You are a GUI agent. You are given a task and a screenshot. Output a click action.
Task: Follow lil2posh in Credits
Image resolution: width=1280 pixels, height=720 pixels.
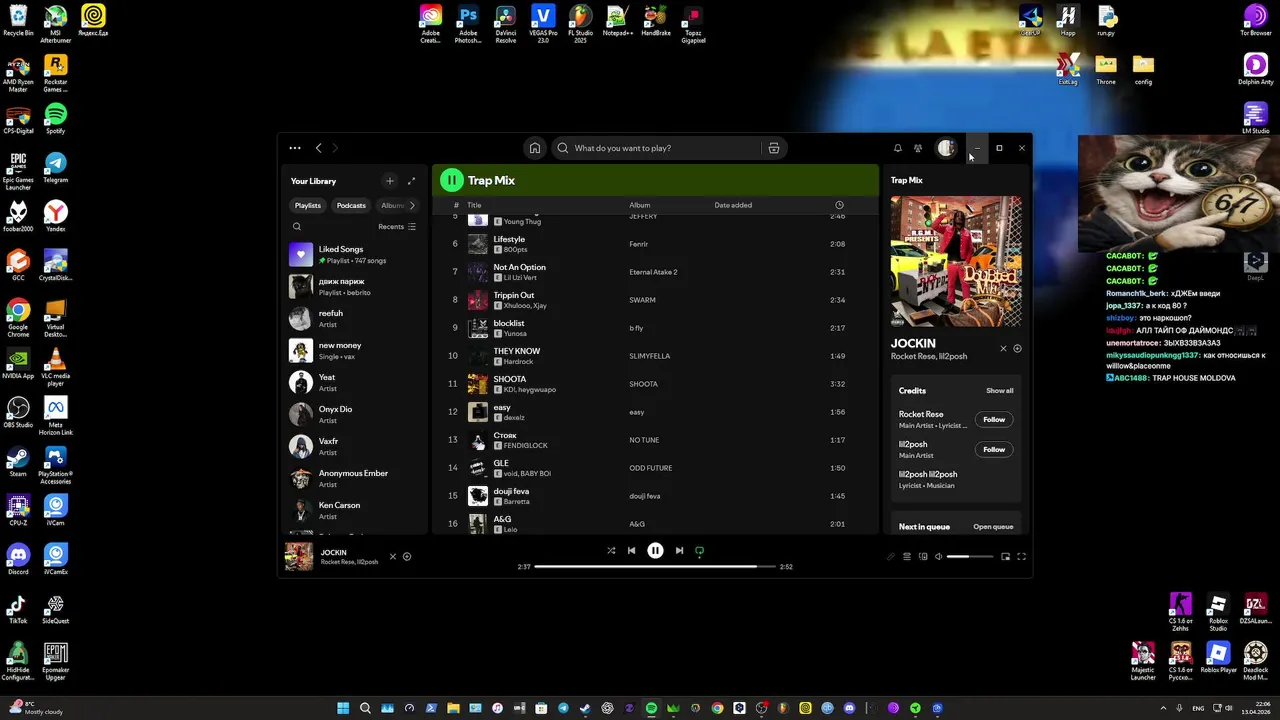[994, 449]
